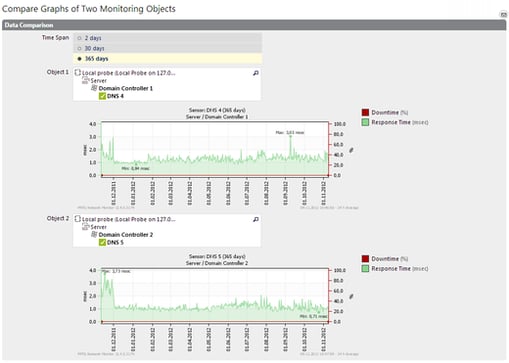Click Response Time label in DNS 5 legend
The height and width of the screenshot is (363, 509).
pyautogui.click(x=400, y=269)
